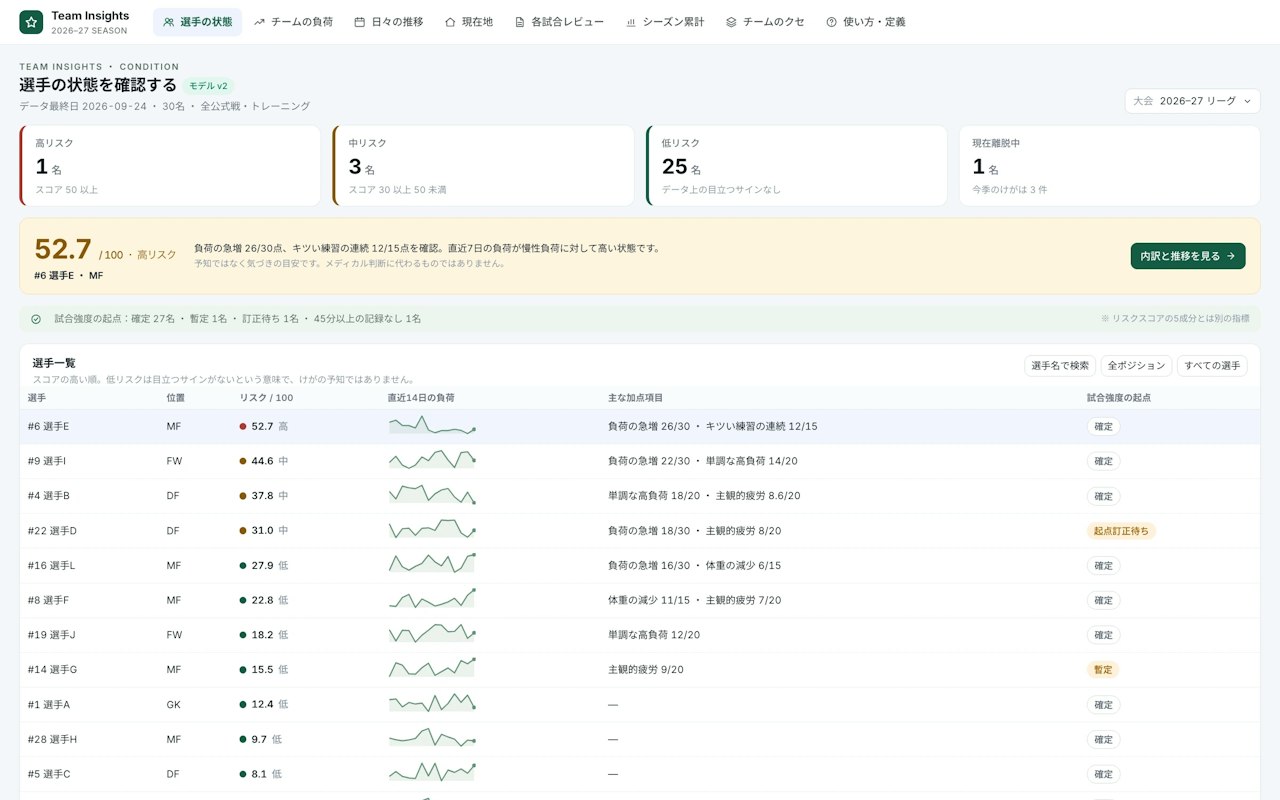Click the calendar icon for 日々の推移
Screen dimensions: 1280x800
click(x=359, y=22)
